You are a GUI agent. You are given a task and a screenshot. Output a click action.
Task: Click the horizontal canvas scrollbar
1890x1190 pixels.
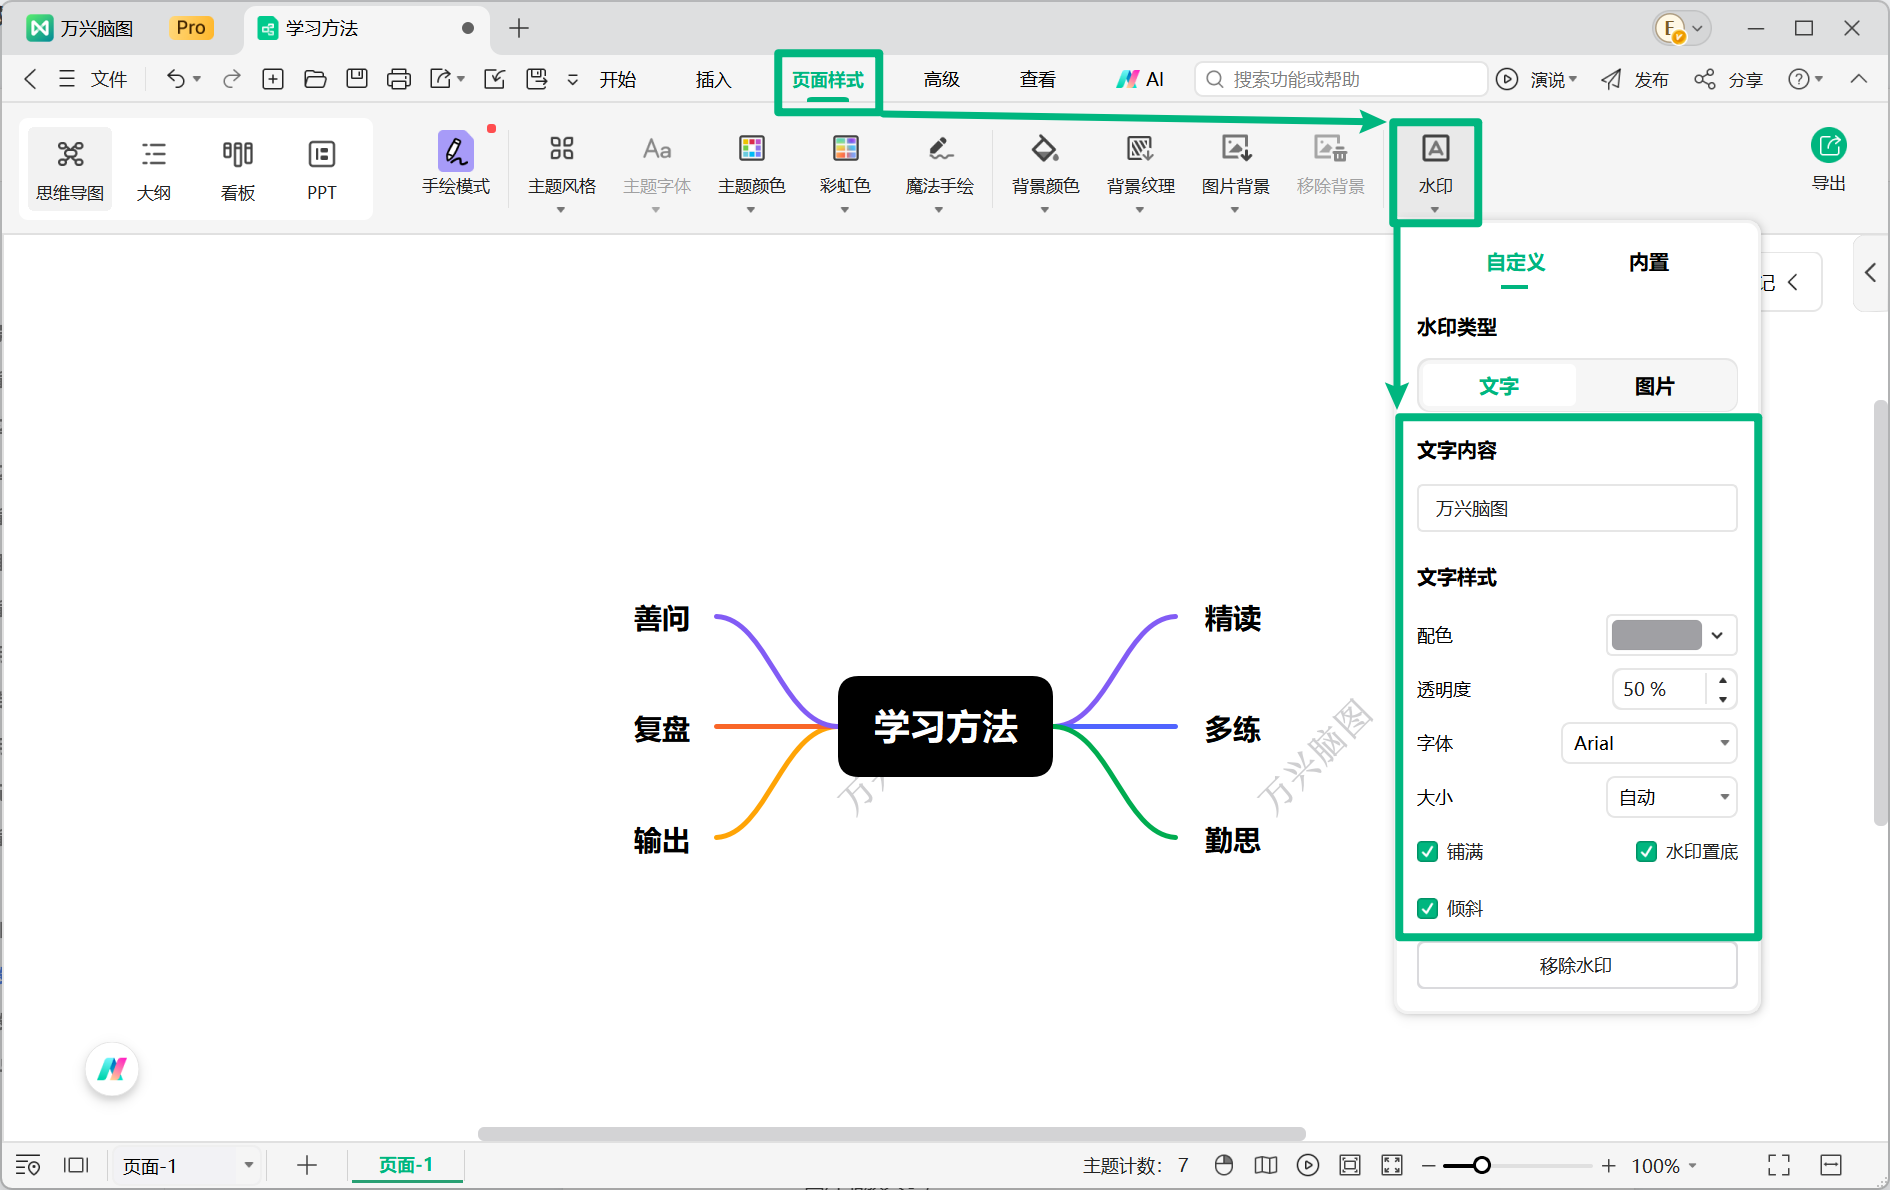click(x=891, y=1134)
